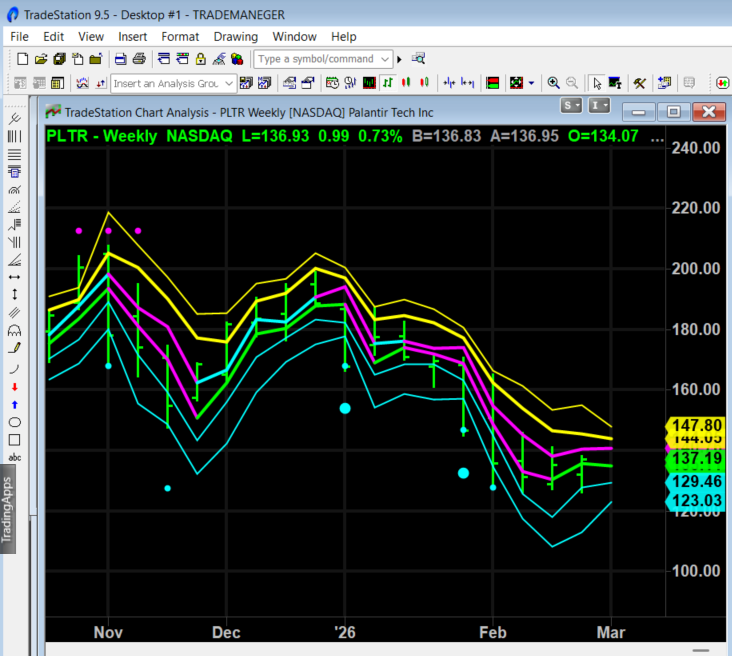The image size is (732, 656).
Task: Click the Zoom In magnifier icon
Action: pyautogui.click(x=554, y=83)
